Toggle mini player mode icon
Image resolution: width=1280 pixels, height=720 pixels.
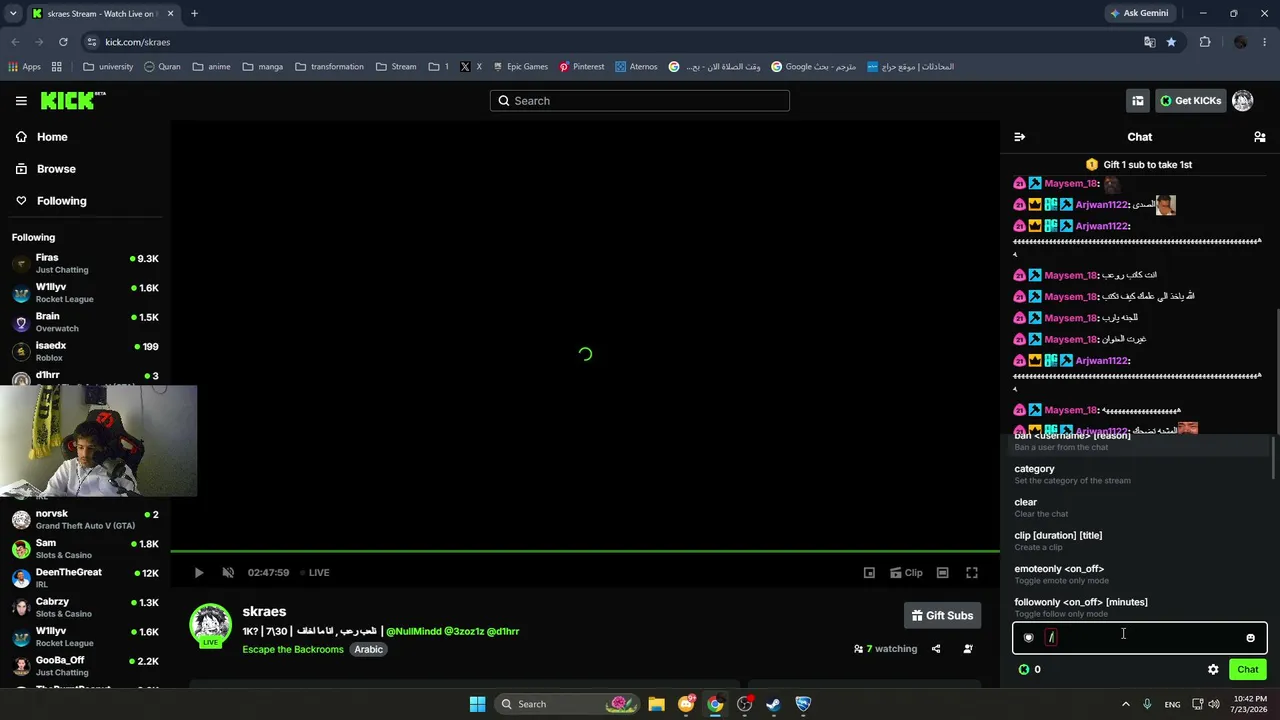[869, 573]
